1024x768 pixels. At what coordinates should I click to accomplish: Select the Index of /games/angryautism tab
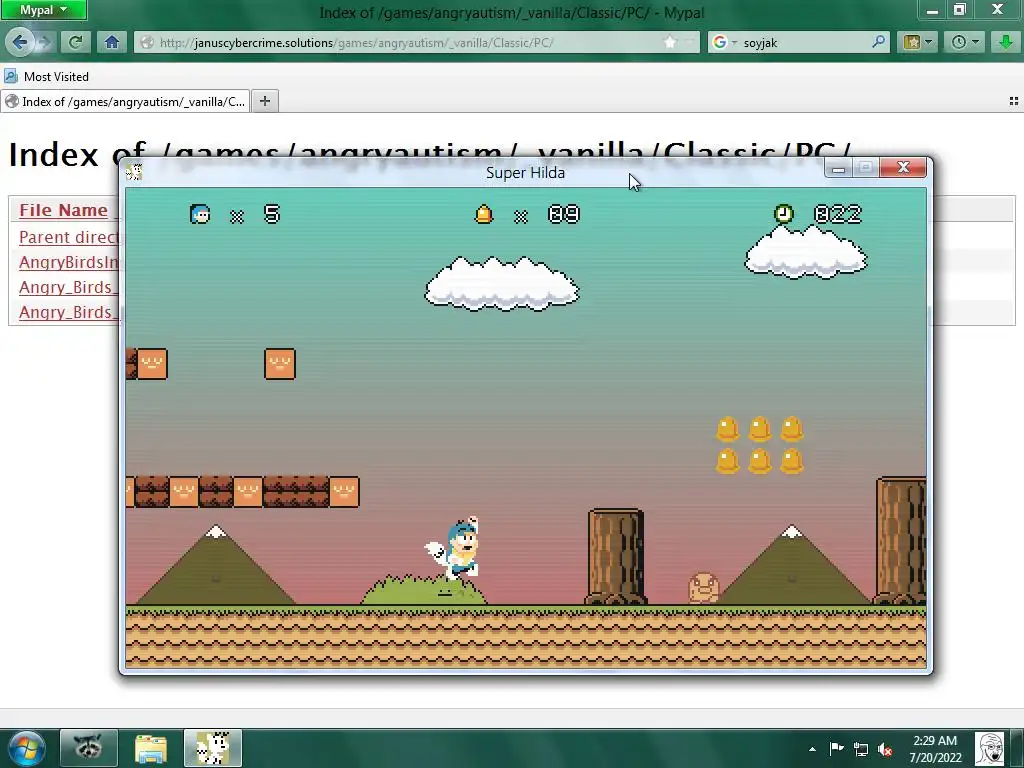[125, 102]
